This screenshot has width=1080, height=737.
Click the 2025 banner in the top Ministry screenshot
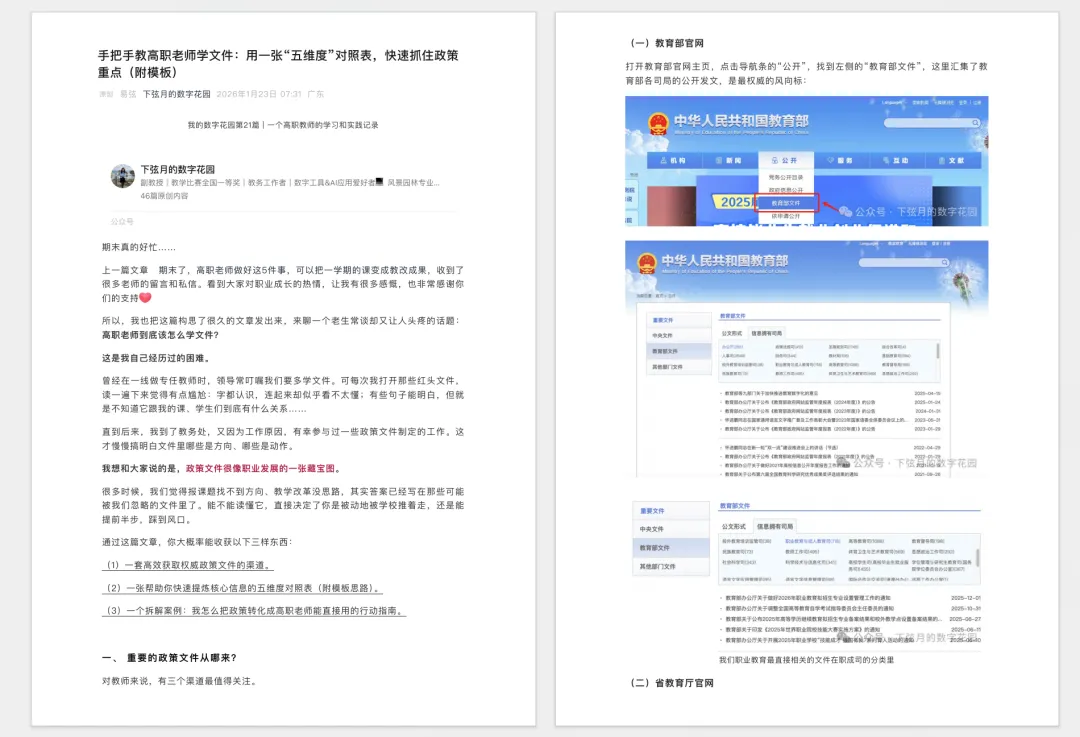point(734,202)
